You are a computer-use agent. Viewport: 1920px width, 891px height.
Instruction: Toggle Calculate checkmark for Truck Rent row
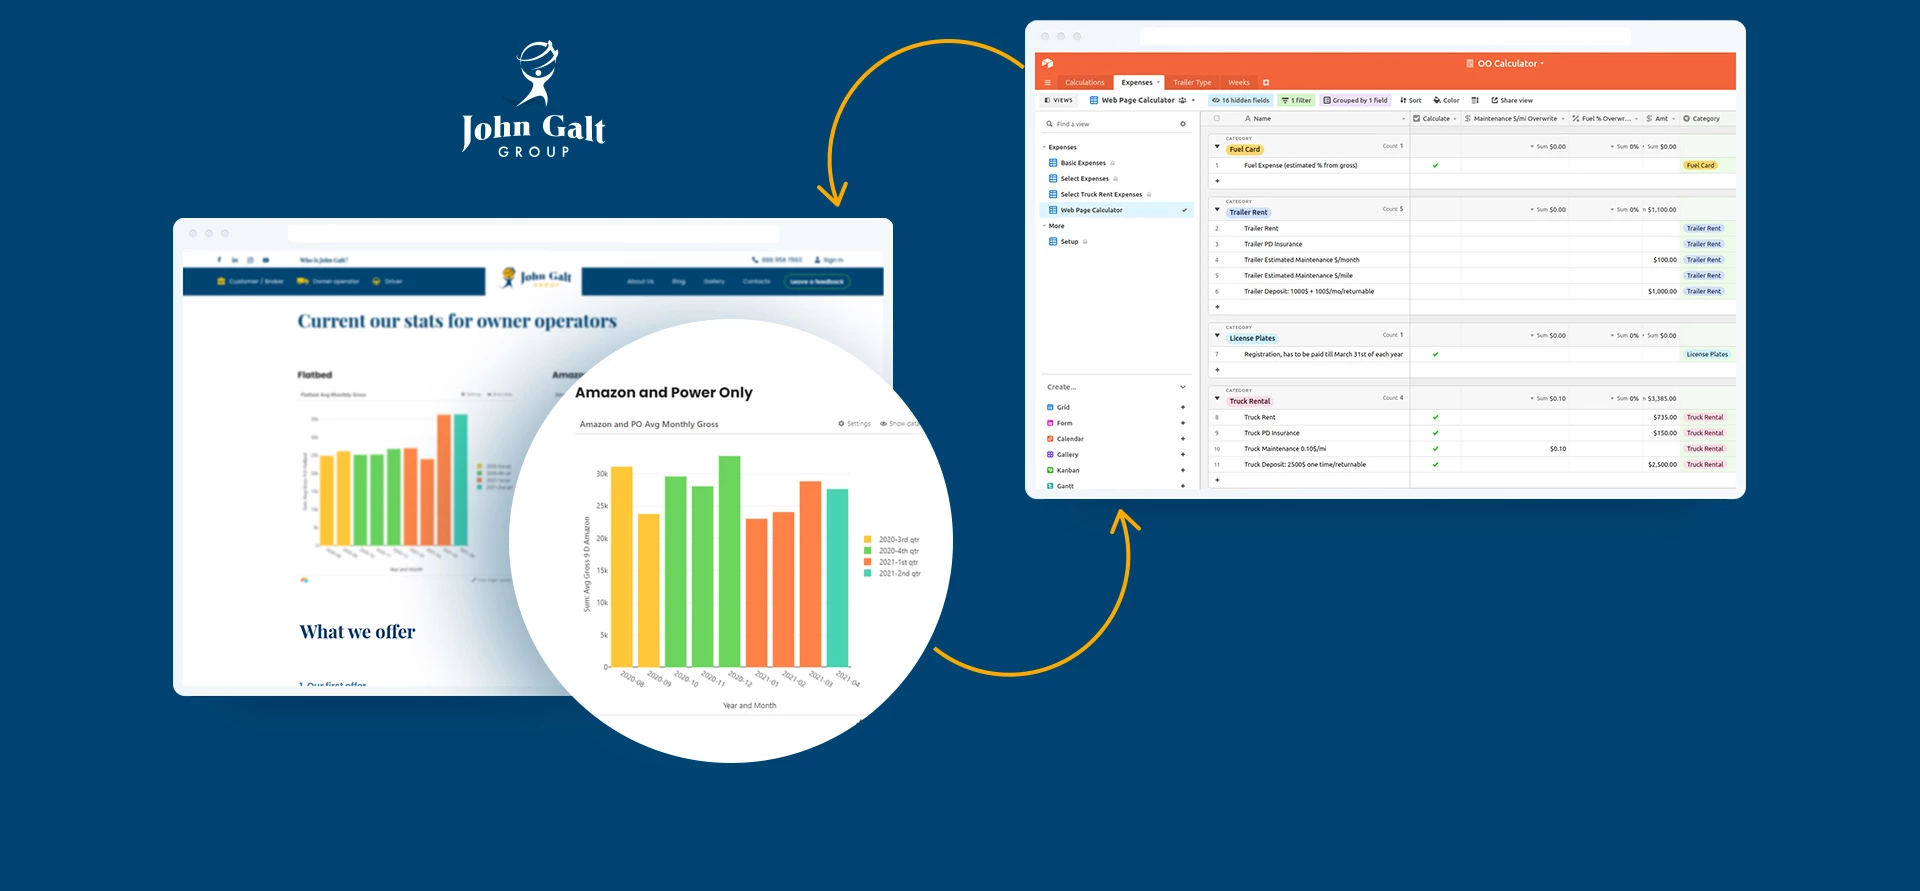coord(1435,417)
